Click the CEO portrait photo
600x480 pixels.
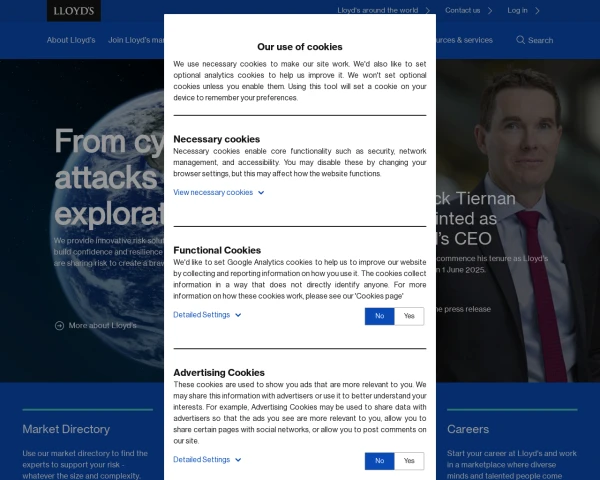[x=518, y=221]
